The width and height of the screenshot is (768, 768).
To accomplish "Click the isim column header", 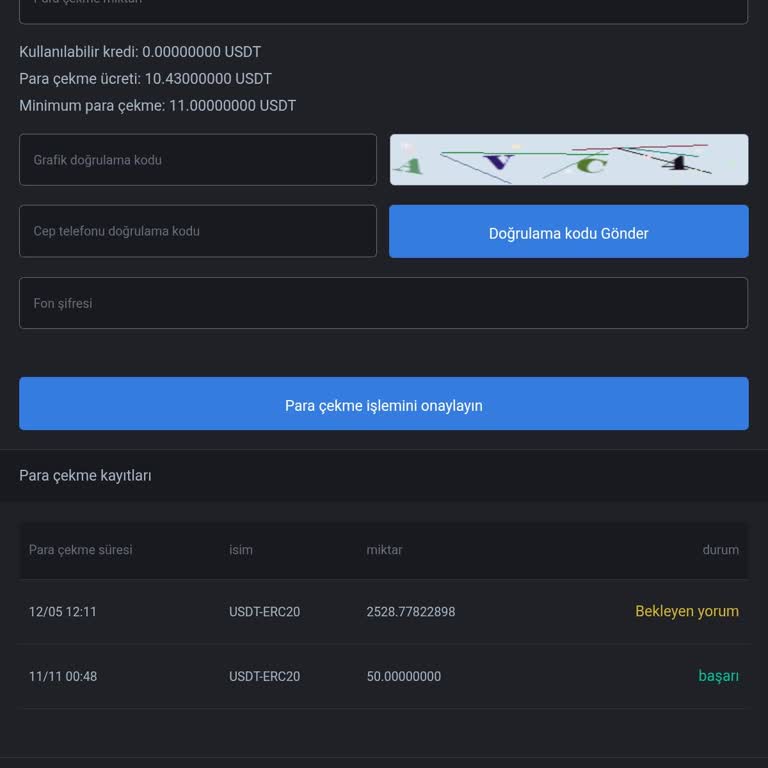I will 241,550.
